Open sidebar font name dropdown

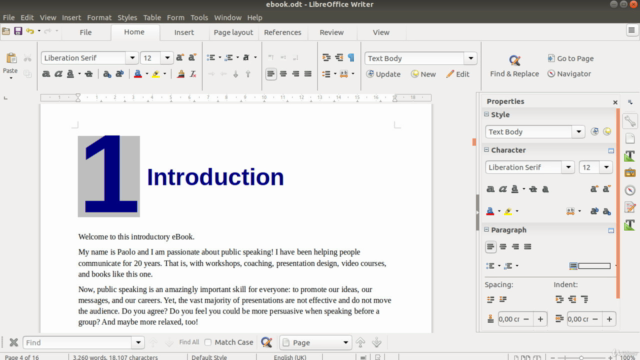568,167
